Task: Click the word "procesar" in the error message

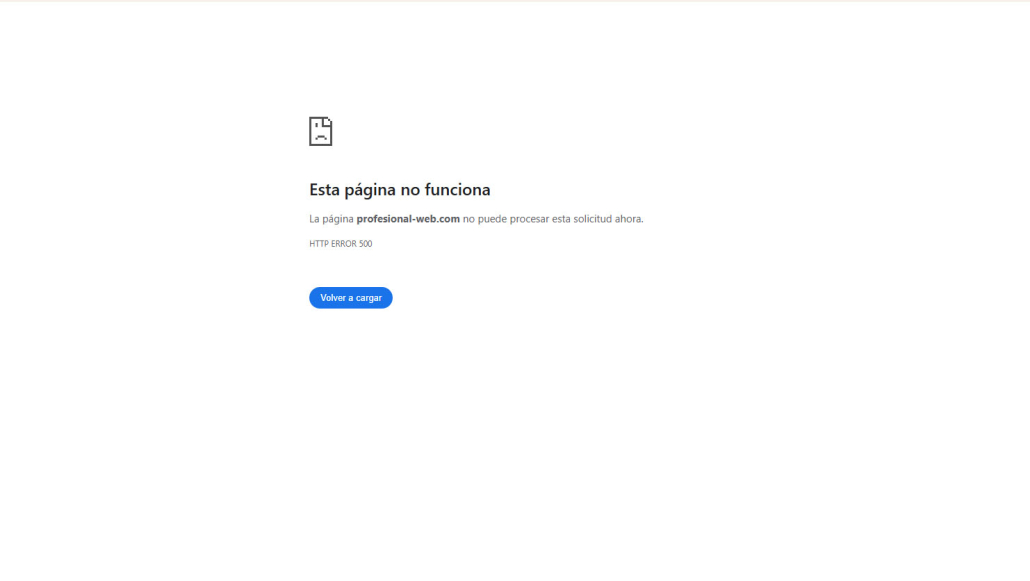Action: tap(529, 219)
